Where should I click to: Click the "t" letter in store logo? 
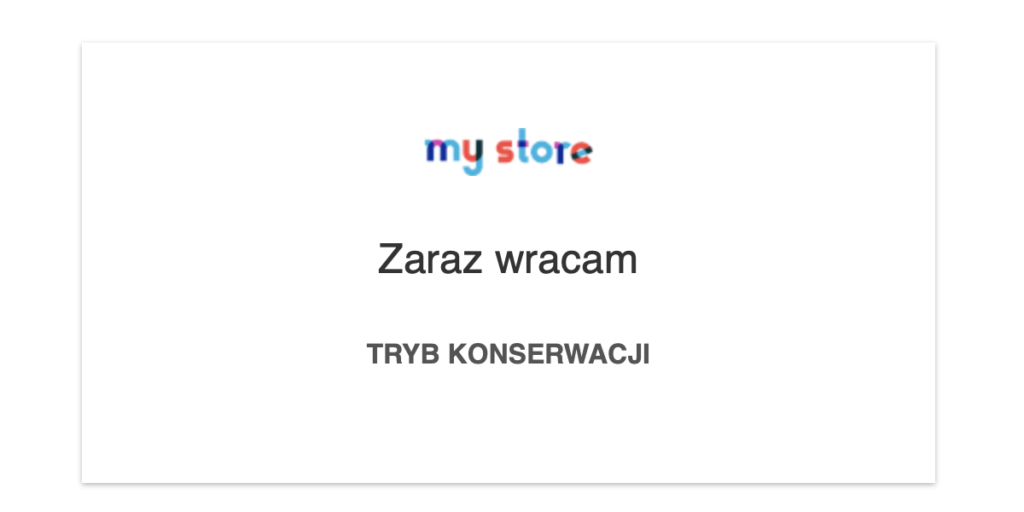[522, 146]
